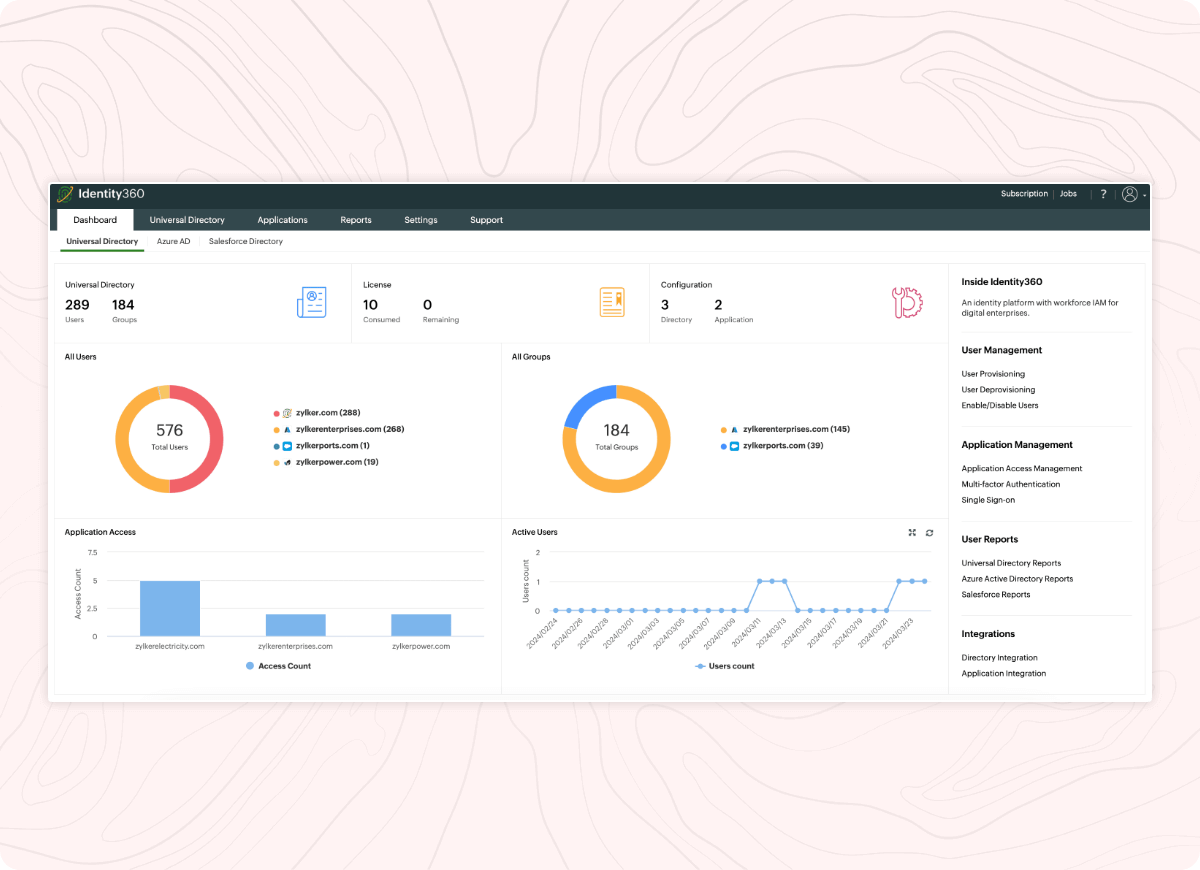Click the user profile icon top right
Viewport: 1200px width, 870px height.
[1130, 194]
